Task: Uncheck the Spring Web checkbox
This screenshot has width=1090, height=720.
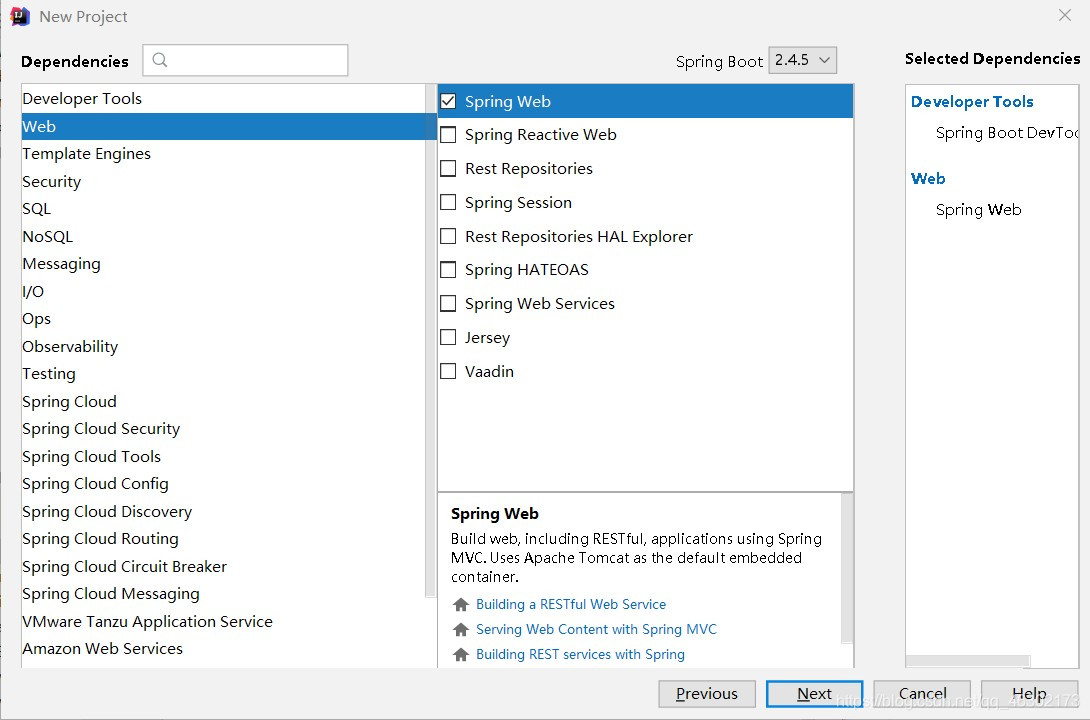Action: coord(448,101)
